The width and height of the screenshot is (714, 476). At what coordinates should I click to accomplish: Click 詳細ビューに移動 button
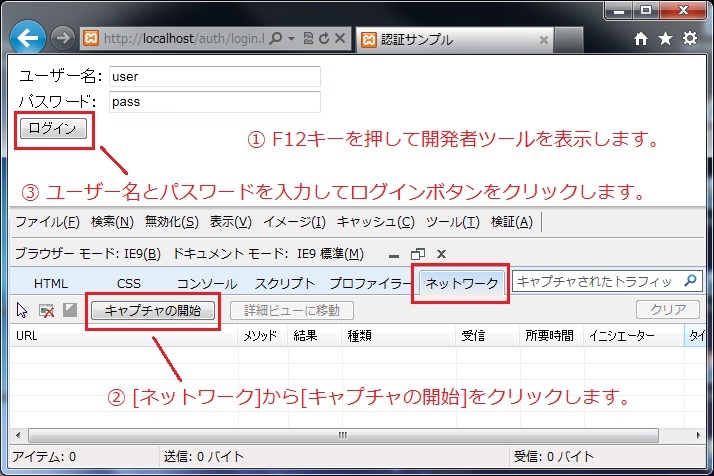292,311
